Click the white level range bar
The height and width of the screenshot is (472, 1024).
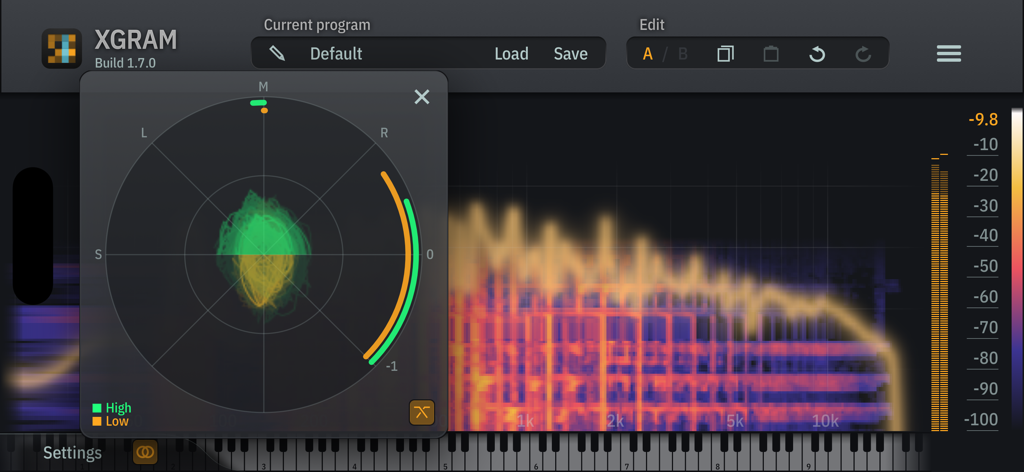(x=1017, y=270)
